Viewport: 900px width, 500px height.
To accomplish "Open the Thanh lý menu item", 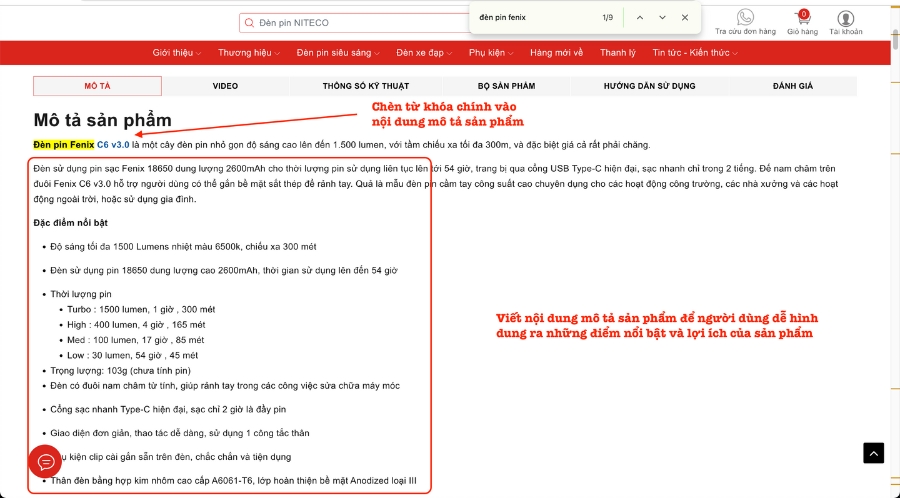I will point(617,53).
